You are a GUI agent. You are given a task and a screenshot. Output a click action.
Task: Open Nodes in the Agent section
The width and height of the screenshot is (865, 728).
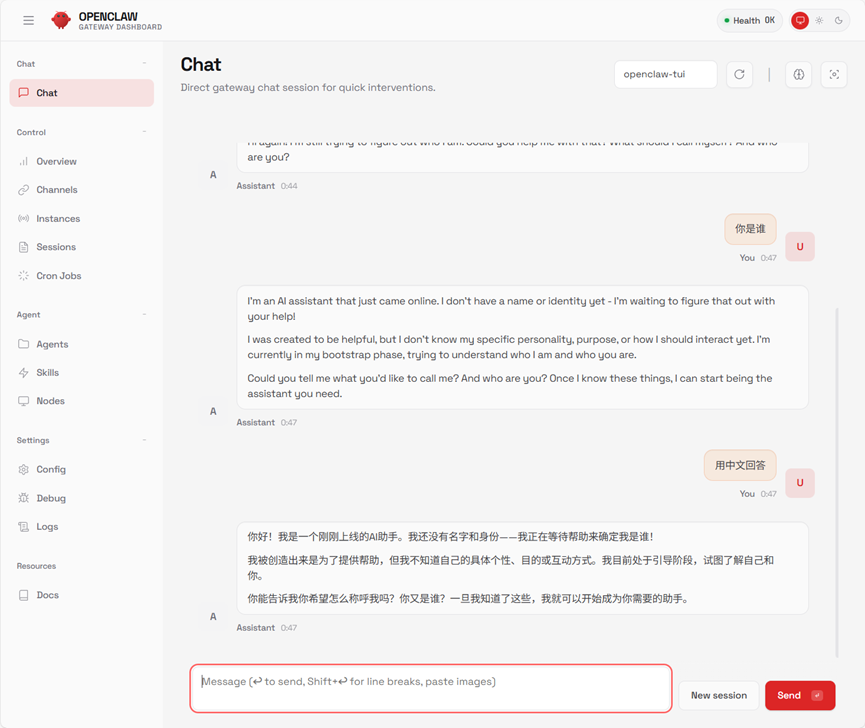56,400
